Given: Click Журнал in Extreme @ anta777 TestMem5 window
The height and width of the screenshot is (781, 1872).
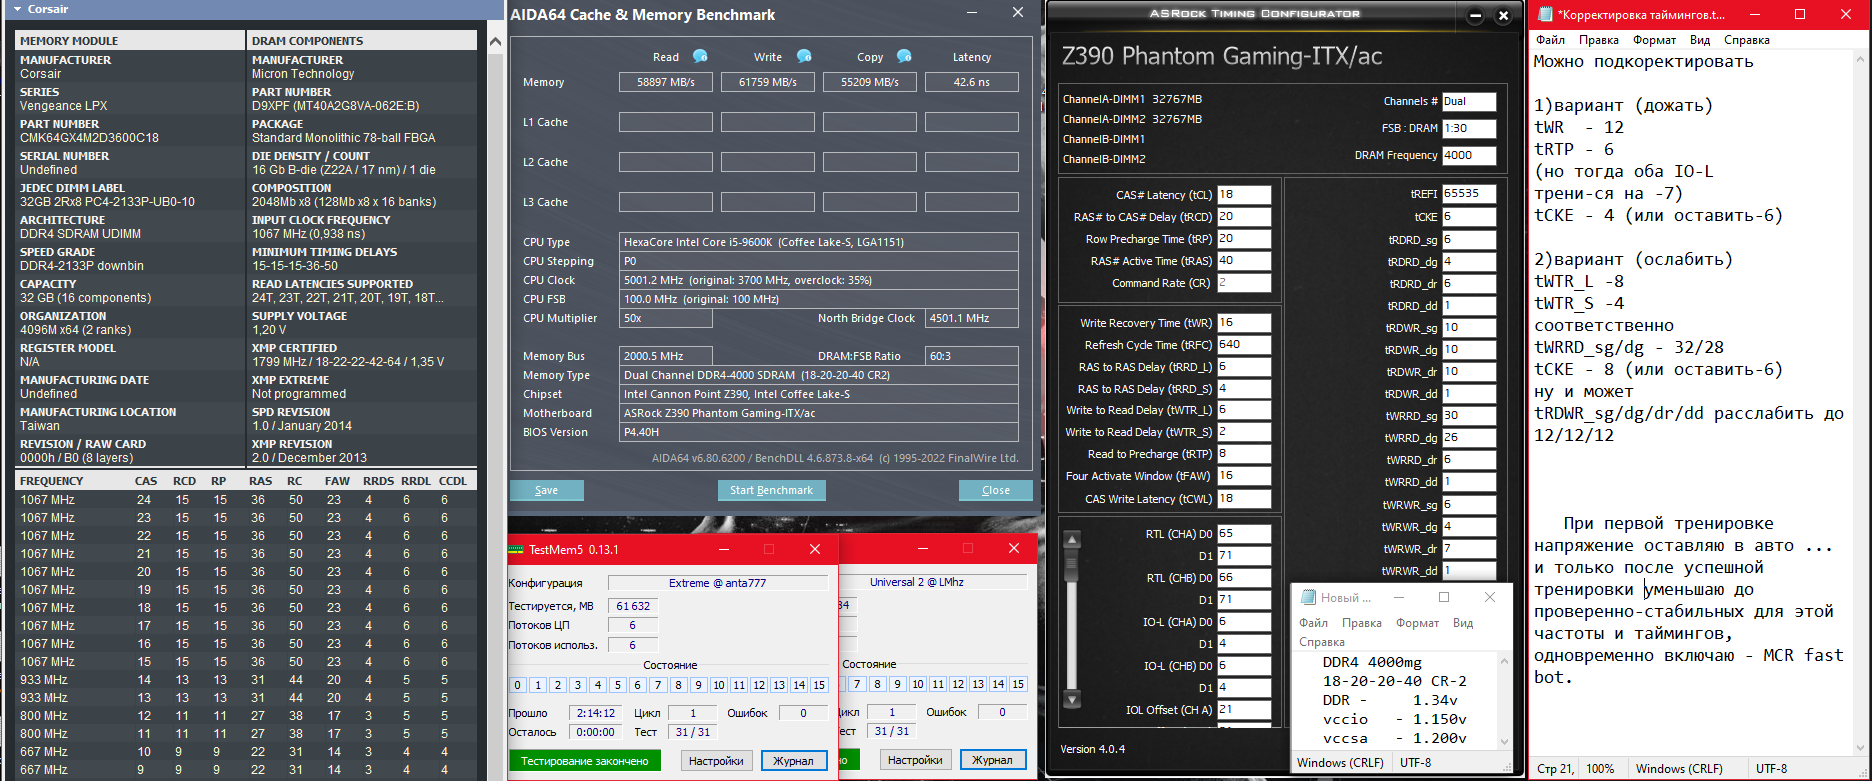Looking at the screenshot, I should (x=793, y=761).
